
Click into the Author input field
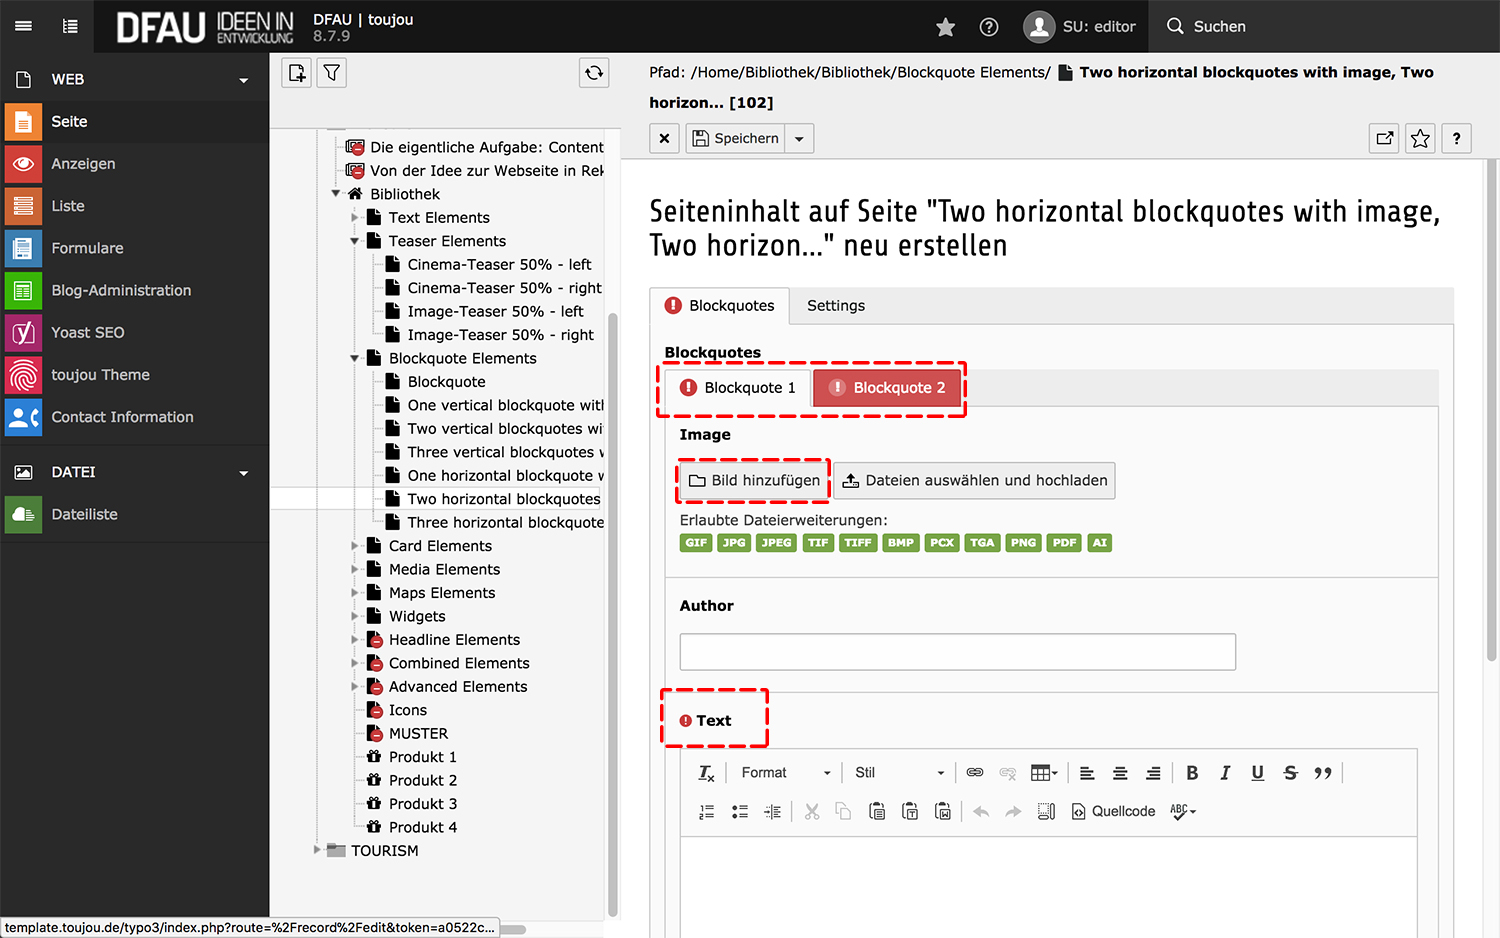pyautogui.click(x=958, y=652)
